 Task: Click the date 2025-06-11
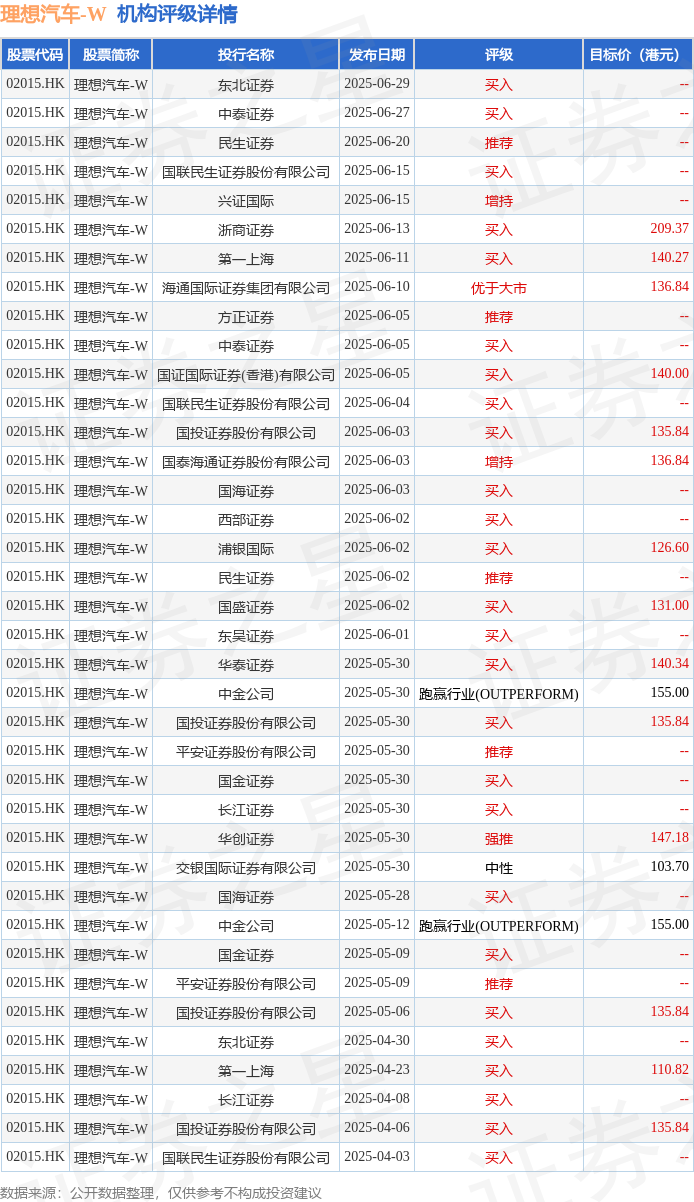[x=377, y=258]
